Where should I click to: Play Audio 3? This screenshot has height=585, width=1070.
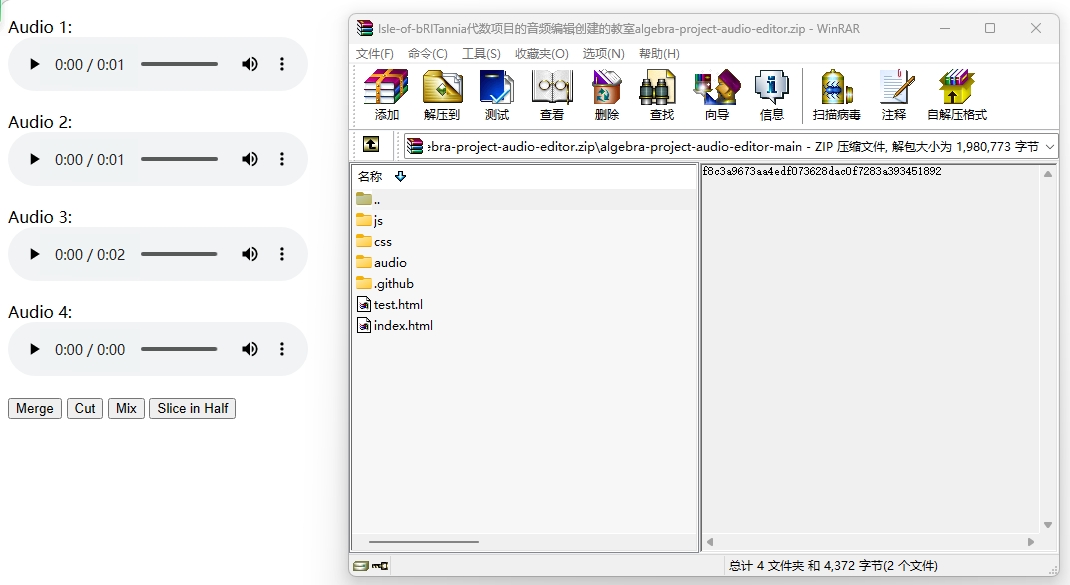click(x=34, y=254)
